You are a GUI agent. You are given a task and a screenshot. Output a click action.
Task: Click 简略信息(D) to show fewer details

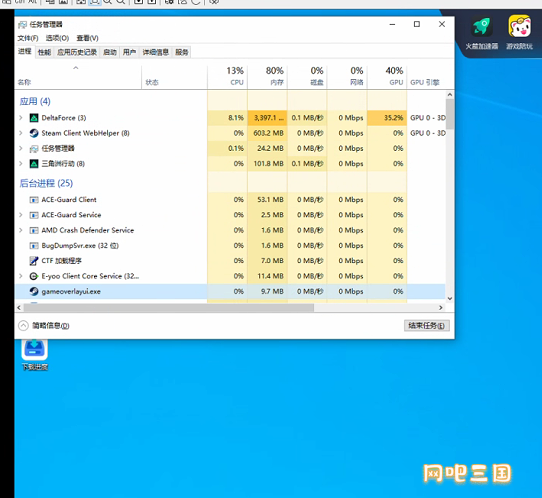tap(51, 326)
